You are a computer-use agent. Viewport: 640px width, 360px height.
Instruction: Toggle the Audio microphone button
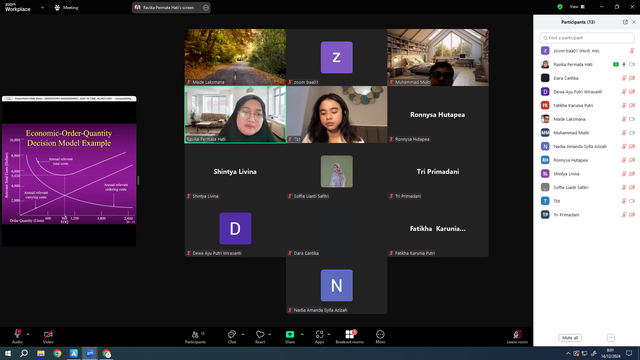[x=17, y=336]
